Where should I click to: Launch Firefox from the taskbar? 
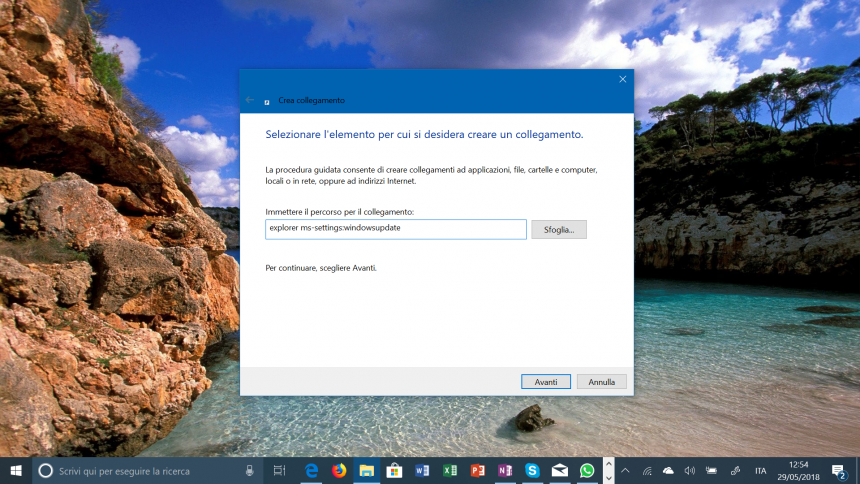[339, 471]
